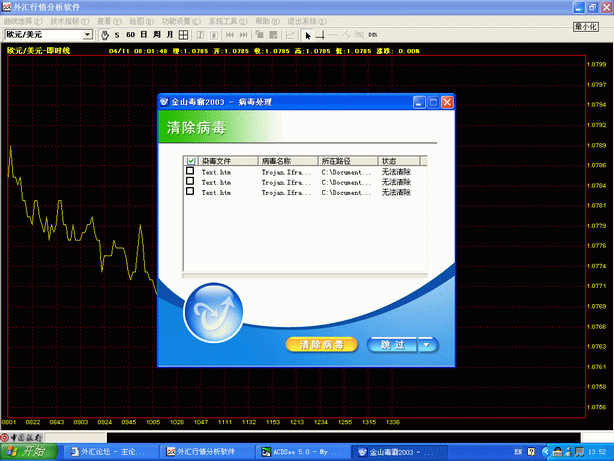Select the 60-minute period button
Image resolution: width=614 pixels, height=461 pixels.
pos(130,35)
